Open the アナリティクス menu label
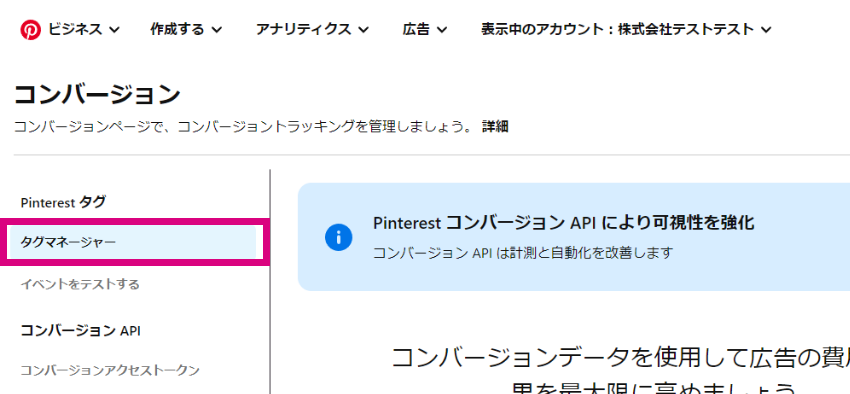 (x=304, y=29)
